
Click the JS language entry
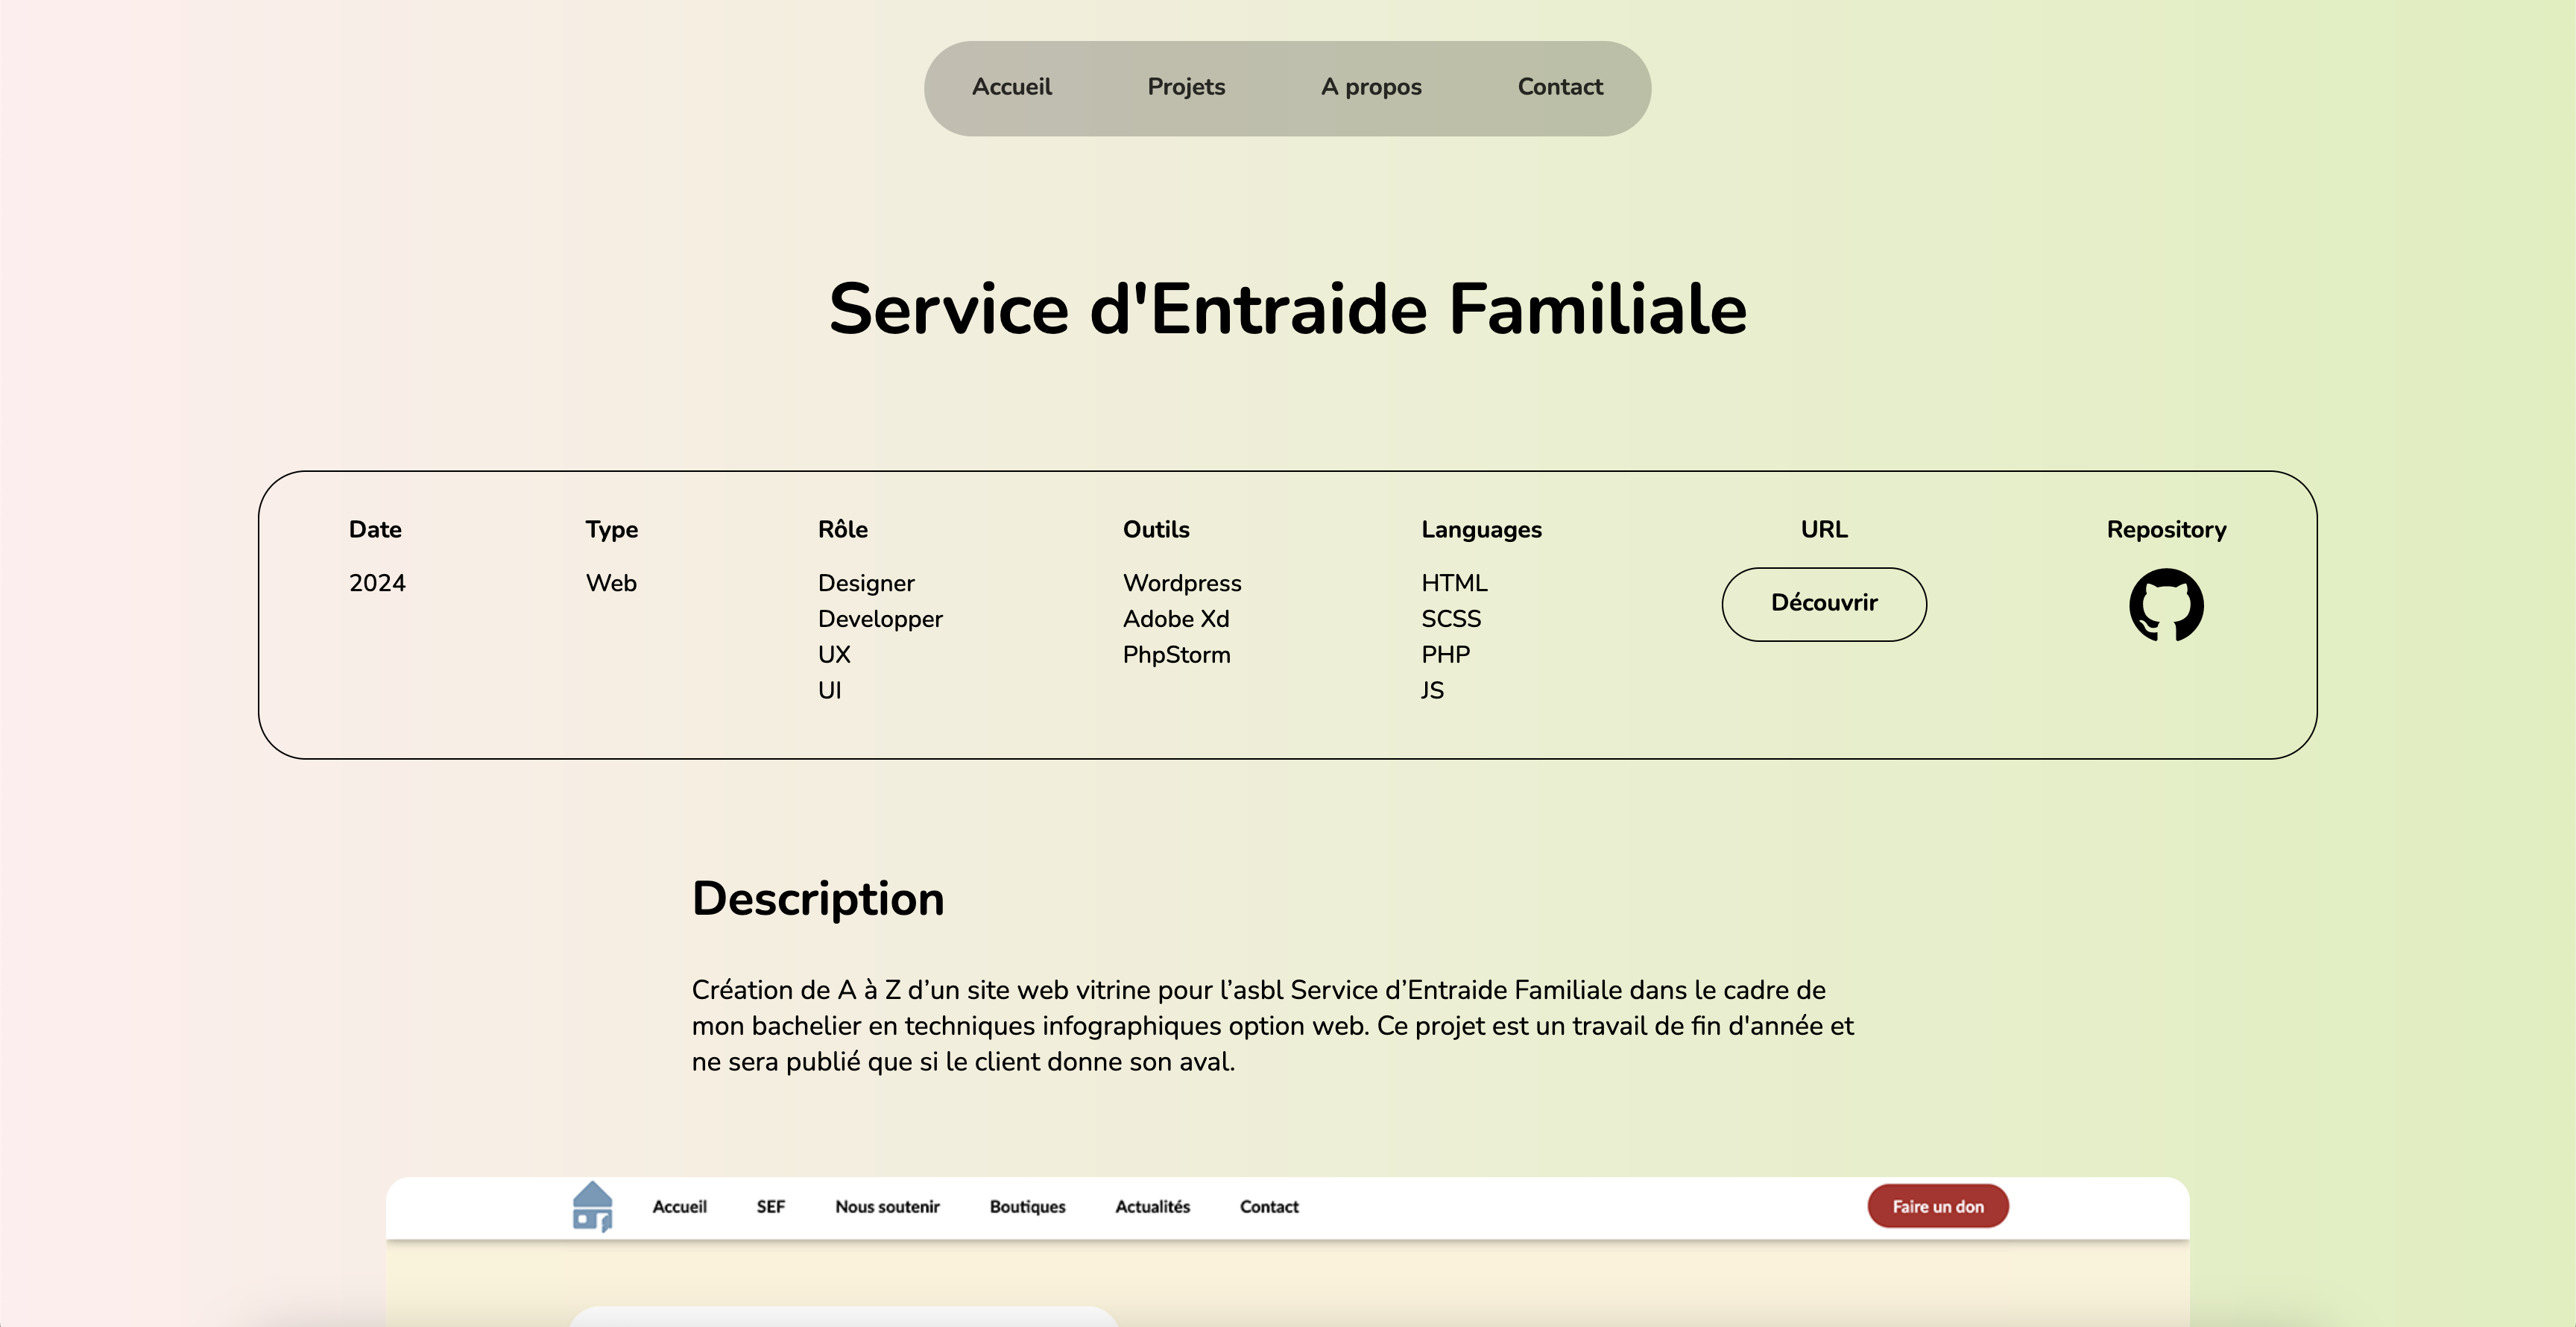1432,691
